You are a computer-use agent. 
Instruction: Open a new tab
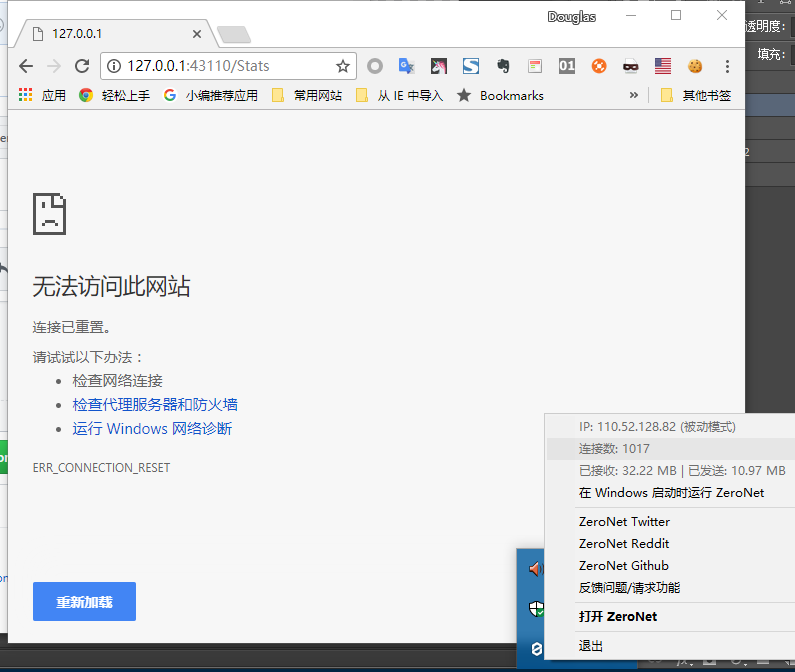(x=234, y=34)
